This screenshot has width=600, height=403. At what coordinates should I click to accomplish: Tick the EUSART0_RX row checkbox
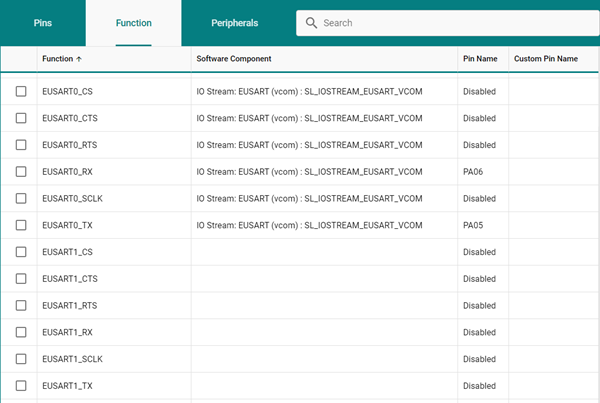coord(21,172)
